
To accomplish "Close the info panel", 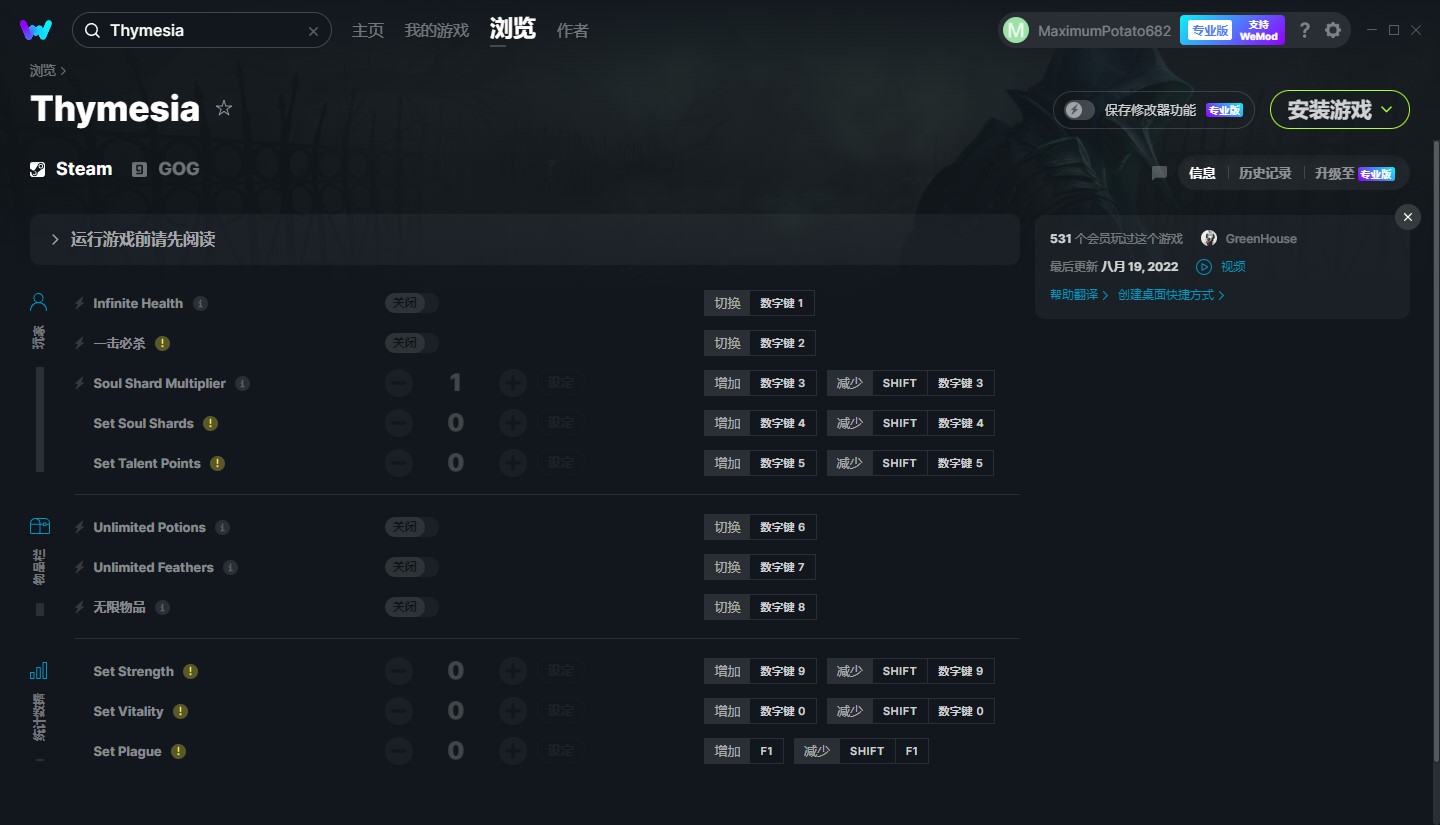I will pyautogui.click(x=1408, y=217).
